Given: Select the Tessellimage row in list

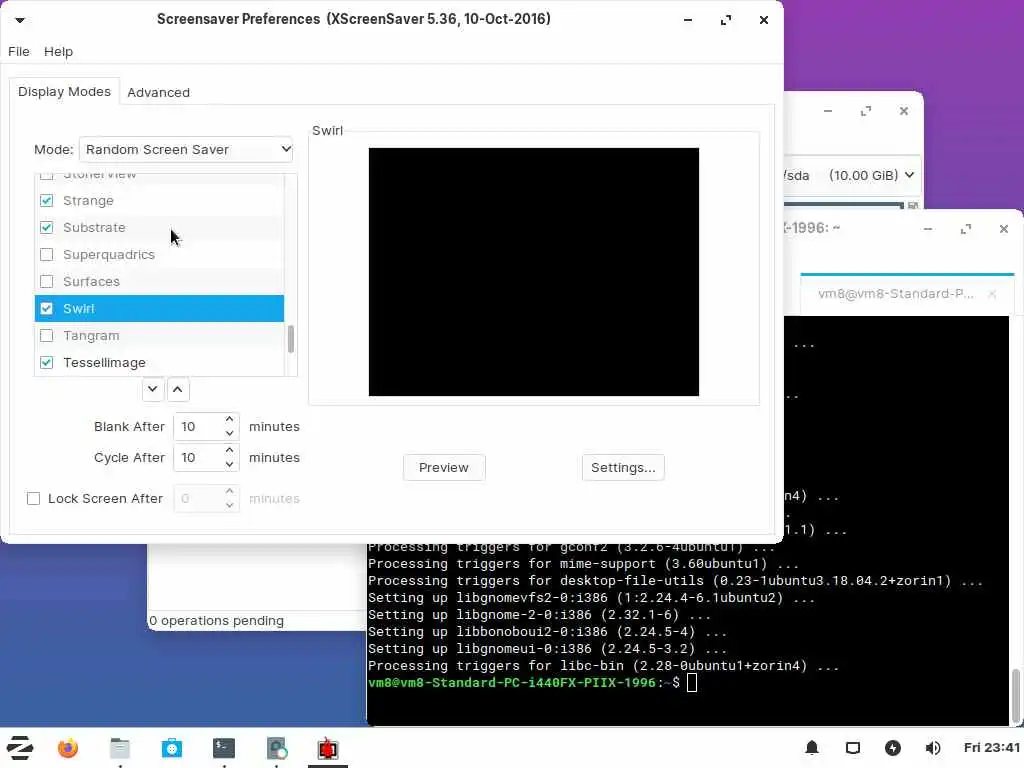Looking at the screenshot, I should pyautogui.click(x=159, y=362).
